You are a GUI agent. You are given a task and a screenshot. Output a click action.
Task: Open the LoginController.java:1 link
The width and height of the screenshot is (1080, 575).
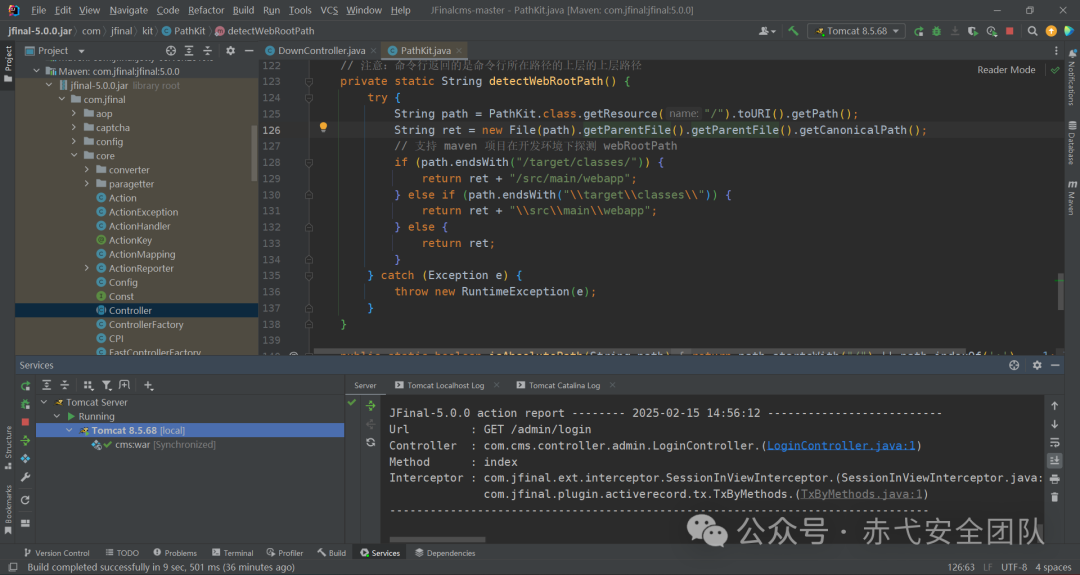click(841, 446)
